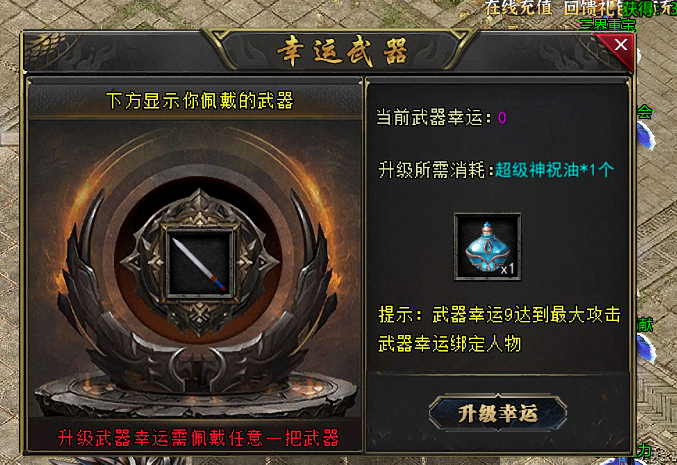Click the stone pedestal base under the weapon emblem
This screenshot has height=465, width=677.
pos(196,395)
